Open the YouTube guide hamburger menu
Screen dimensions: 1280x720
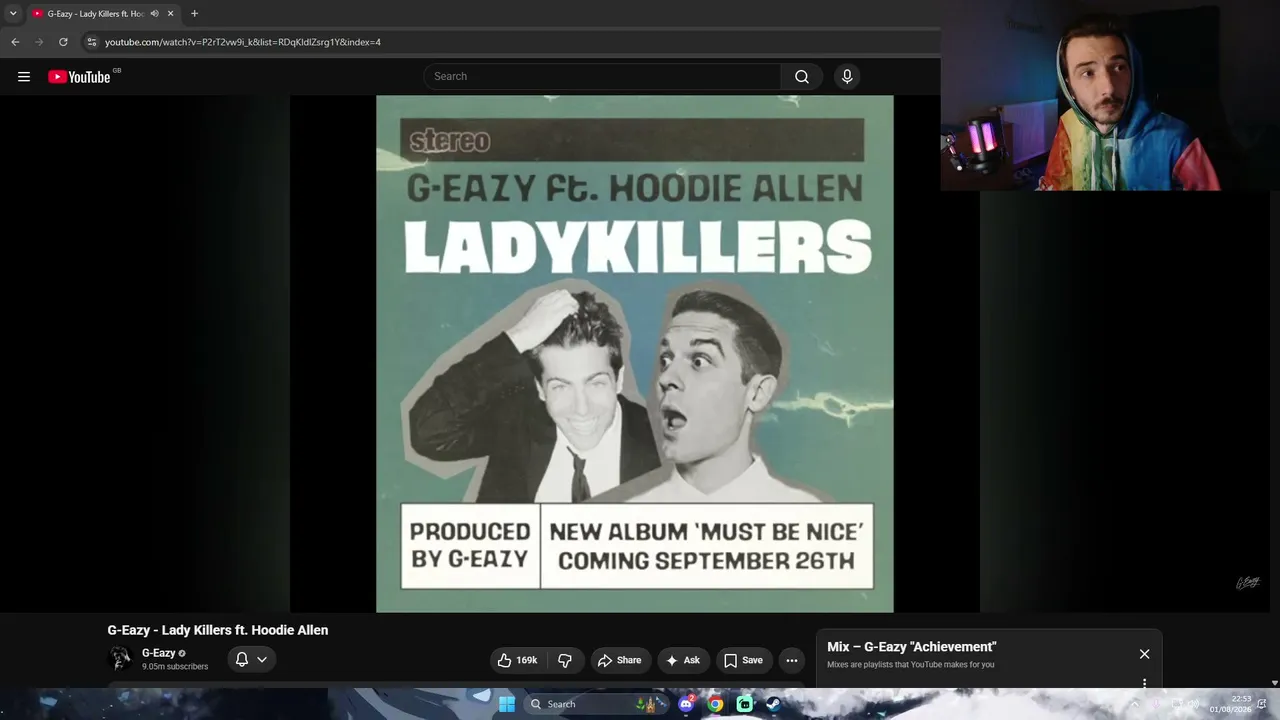point(24,77)
